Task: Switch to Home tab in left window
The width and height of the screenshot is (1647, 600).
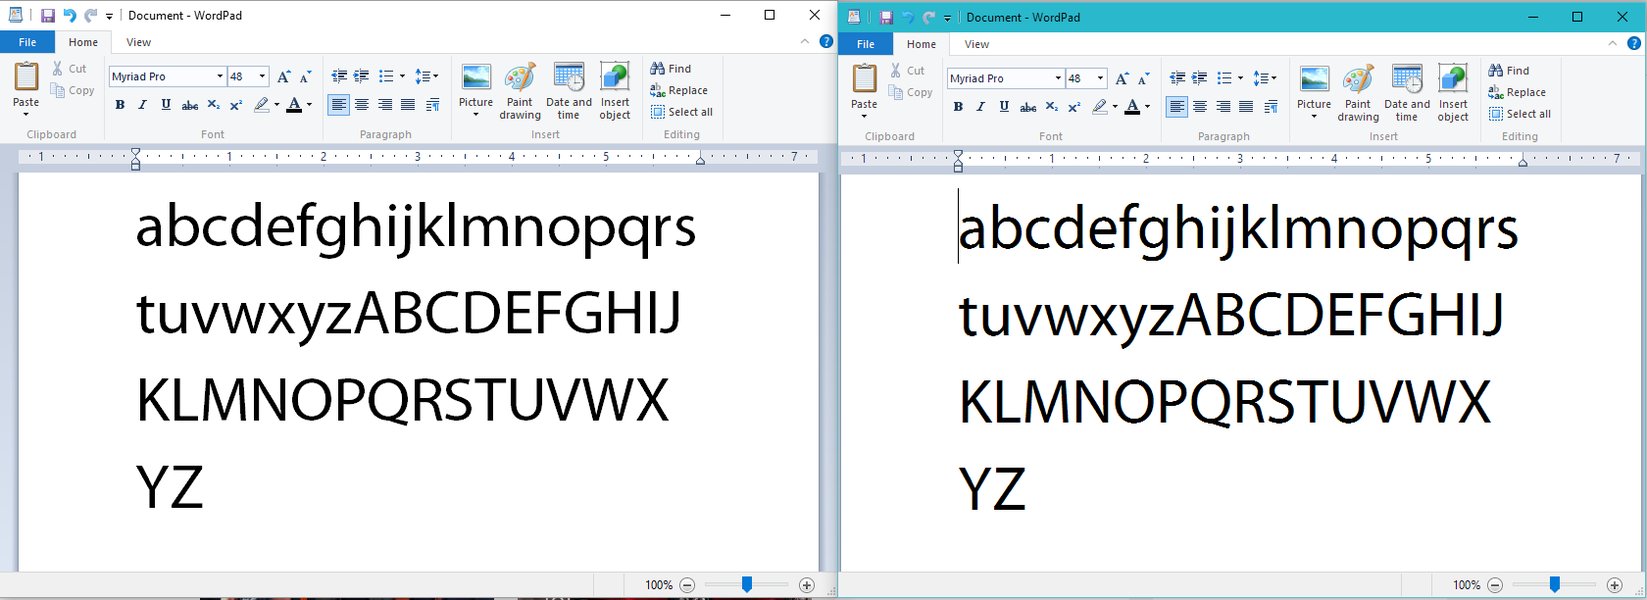Action: pyautogui.click(x=83, y=42)
